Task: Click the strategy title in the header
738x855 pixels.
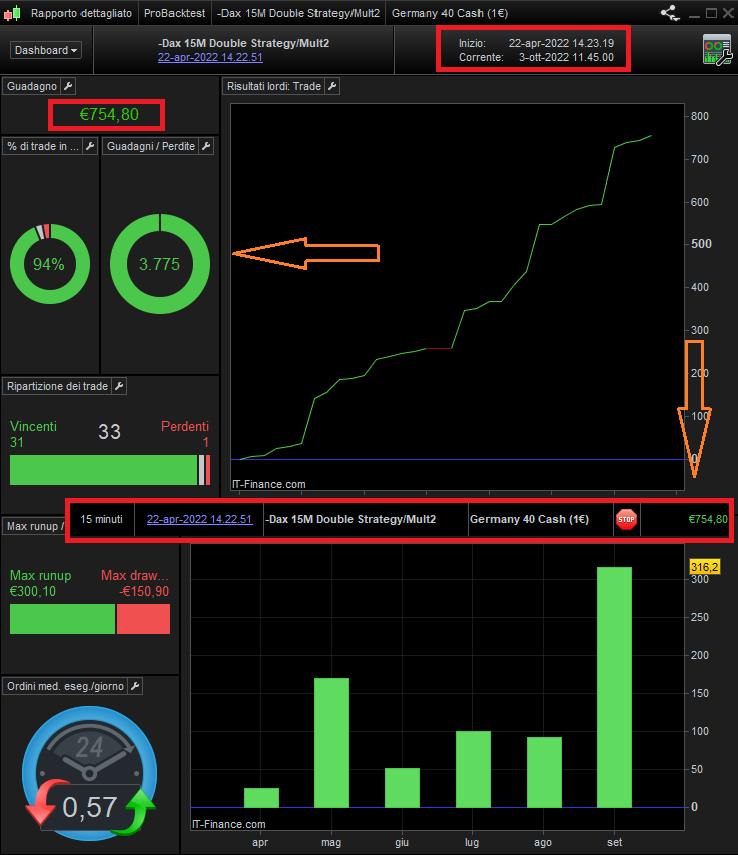Action: click(243, 43)
